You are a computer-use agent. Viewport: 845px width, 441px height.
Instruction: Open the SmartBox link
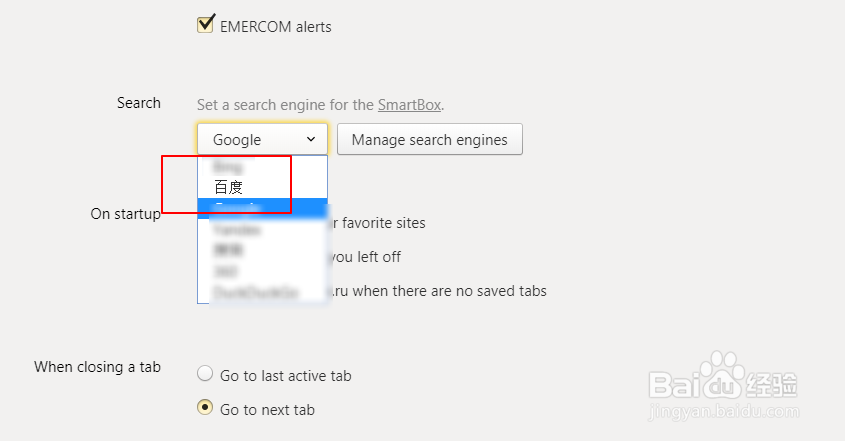coord(409,105)
